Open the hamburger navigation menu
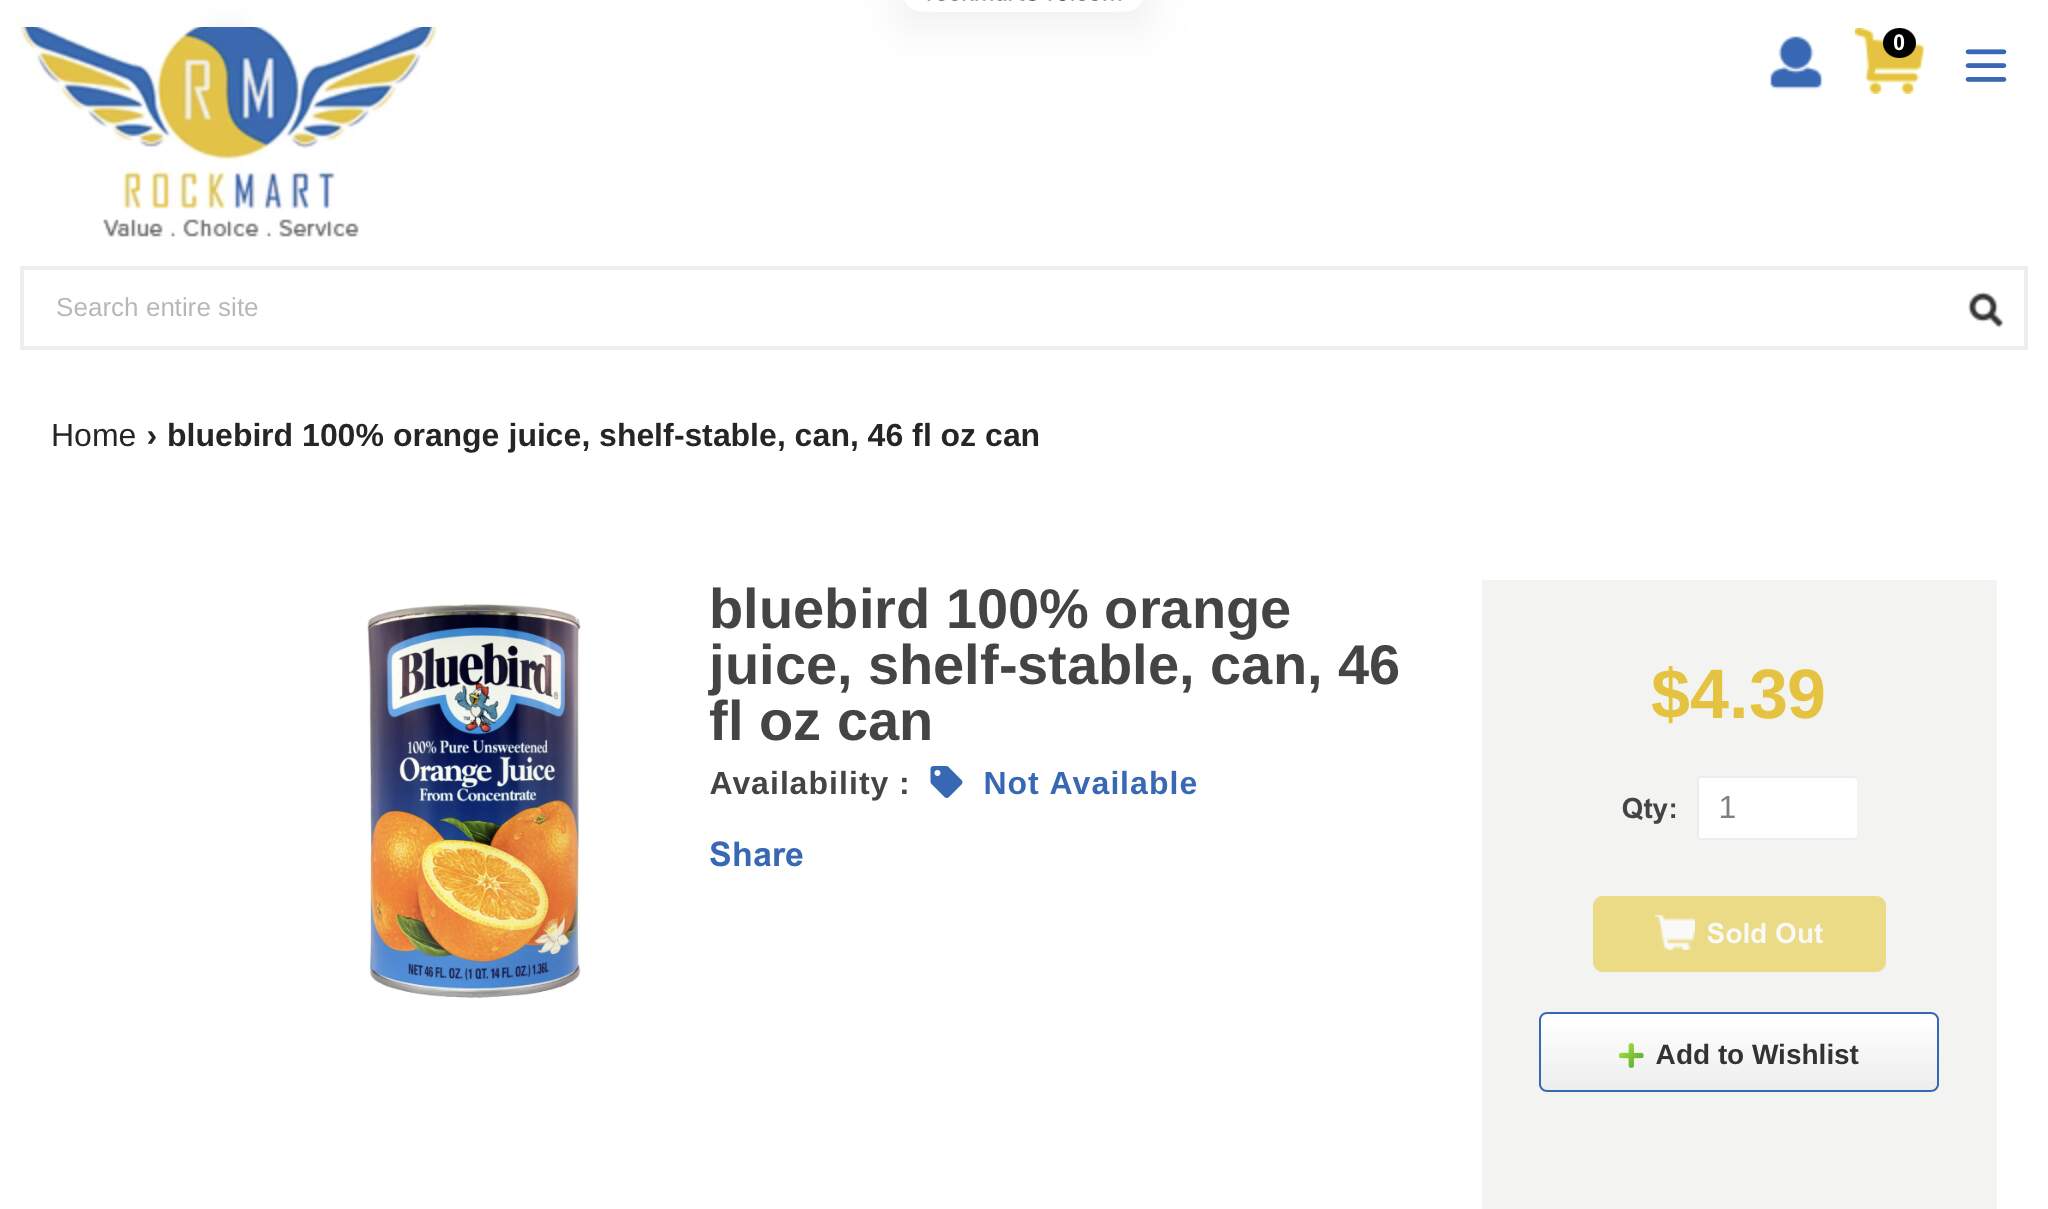 (x=1985, y=66)
